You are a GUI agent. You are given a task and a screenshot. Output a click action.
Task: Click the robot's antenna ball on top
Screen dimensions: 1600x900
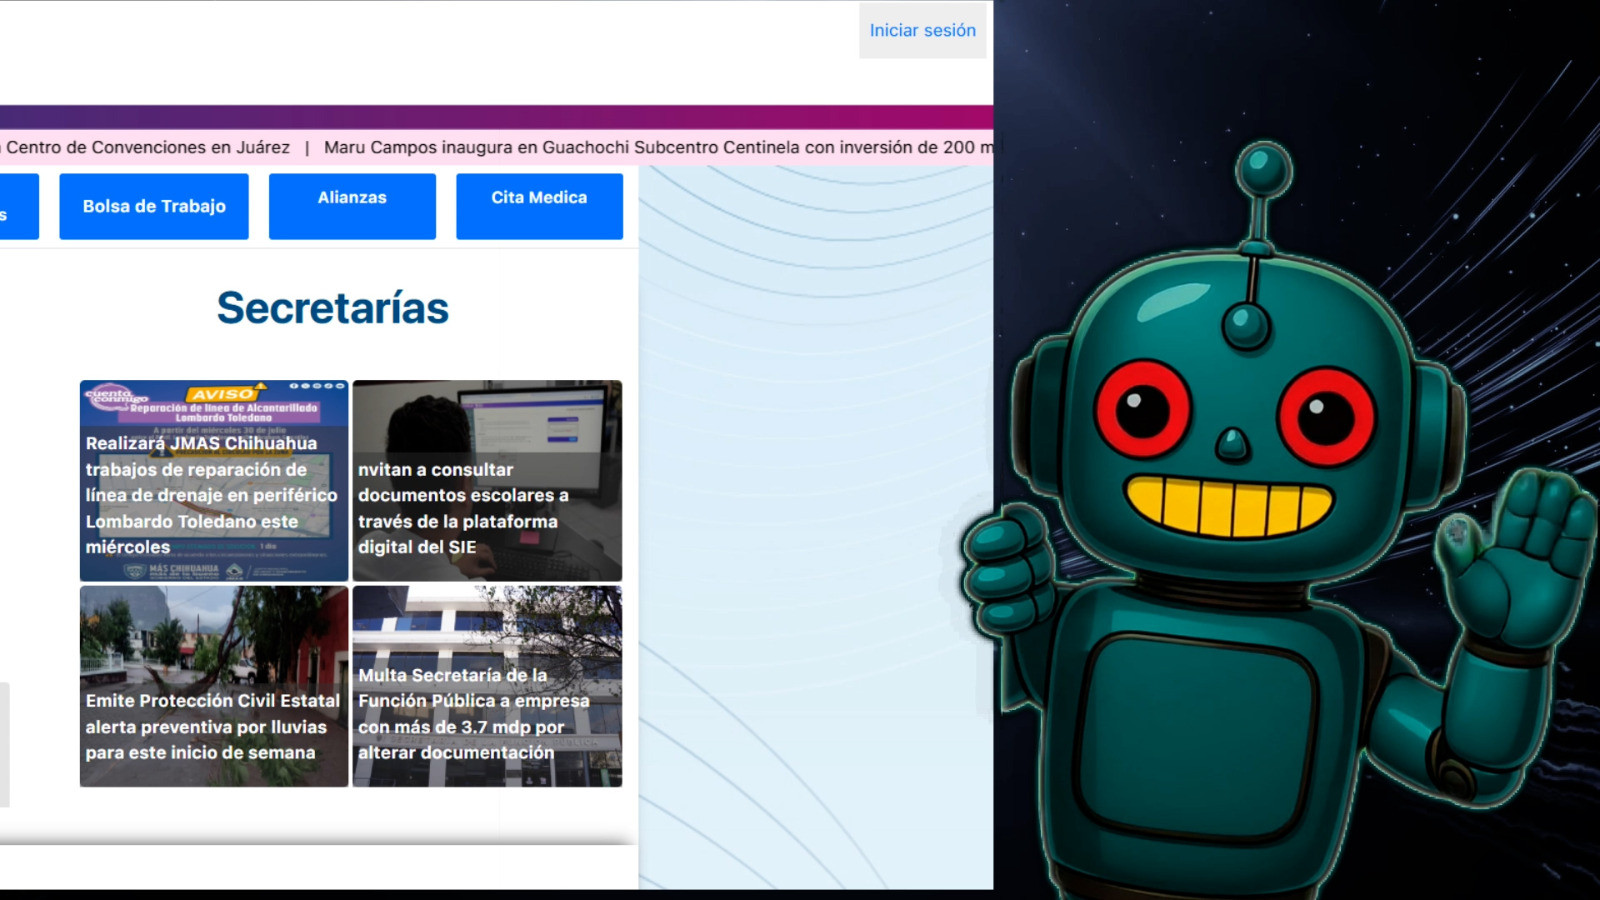(1263, 168)
